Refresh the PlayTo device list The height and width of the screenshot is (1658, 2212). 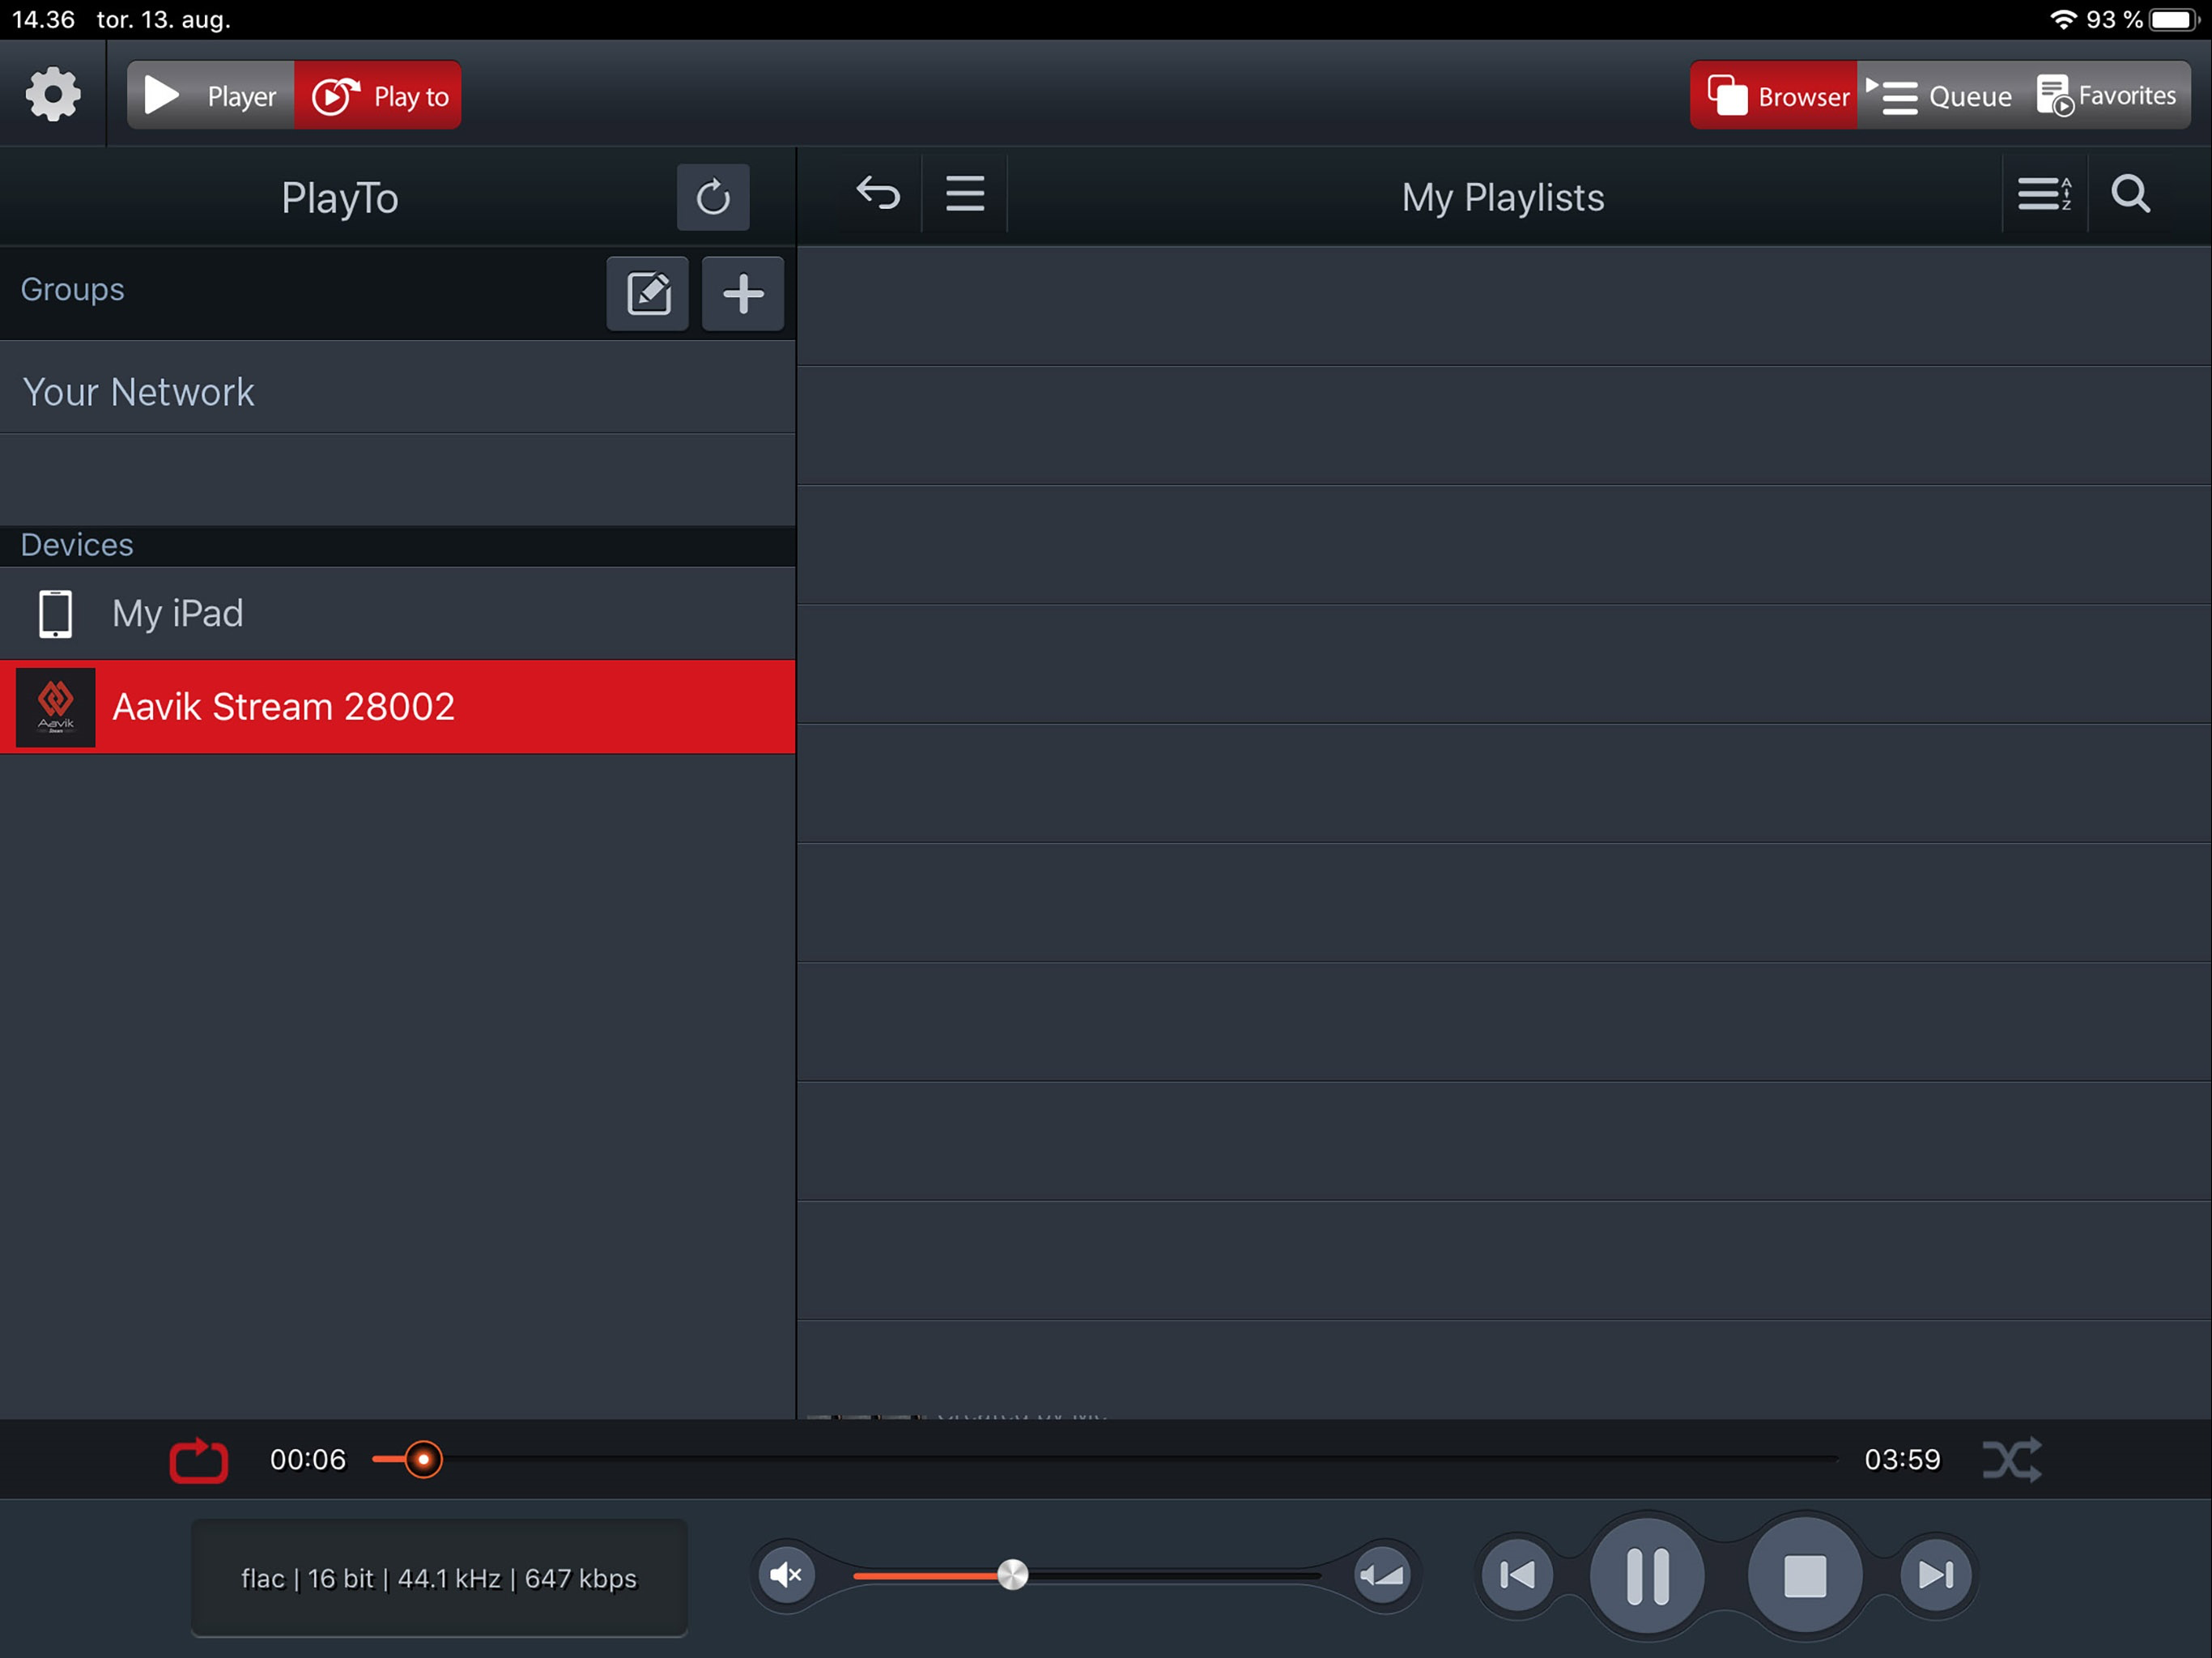pyautogui.click(x=712, y=197)
